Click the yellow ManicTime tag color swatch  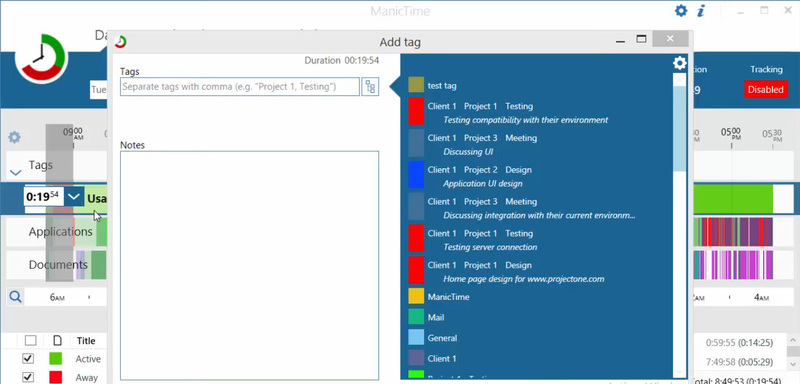pyautogui.click(x=416, y=296)
